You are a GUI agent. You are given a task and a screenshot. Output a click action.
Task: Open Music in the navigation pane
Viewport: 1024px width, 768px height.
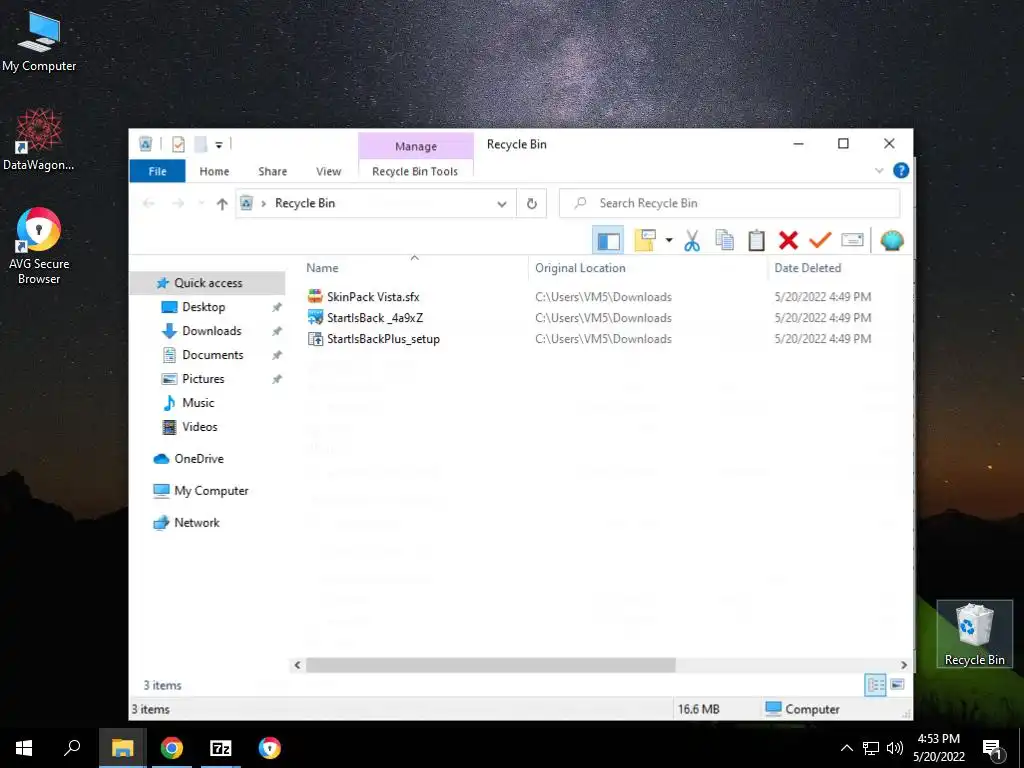[198, 403]
